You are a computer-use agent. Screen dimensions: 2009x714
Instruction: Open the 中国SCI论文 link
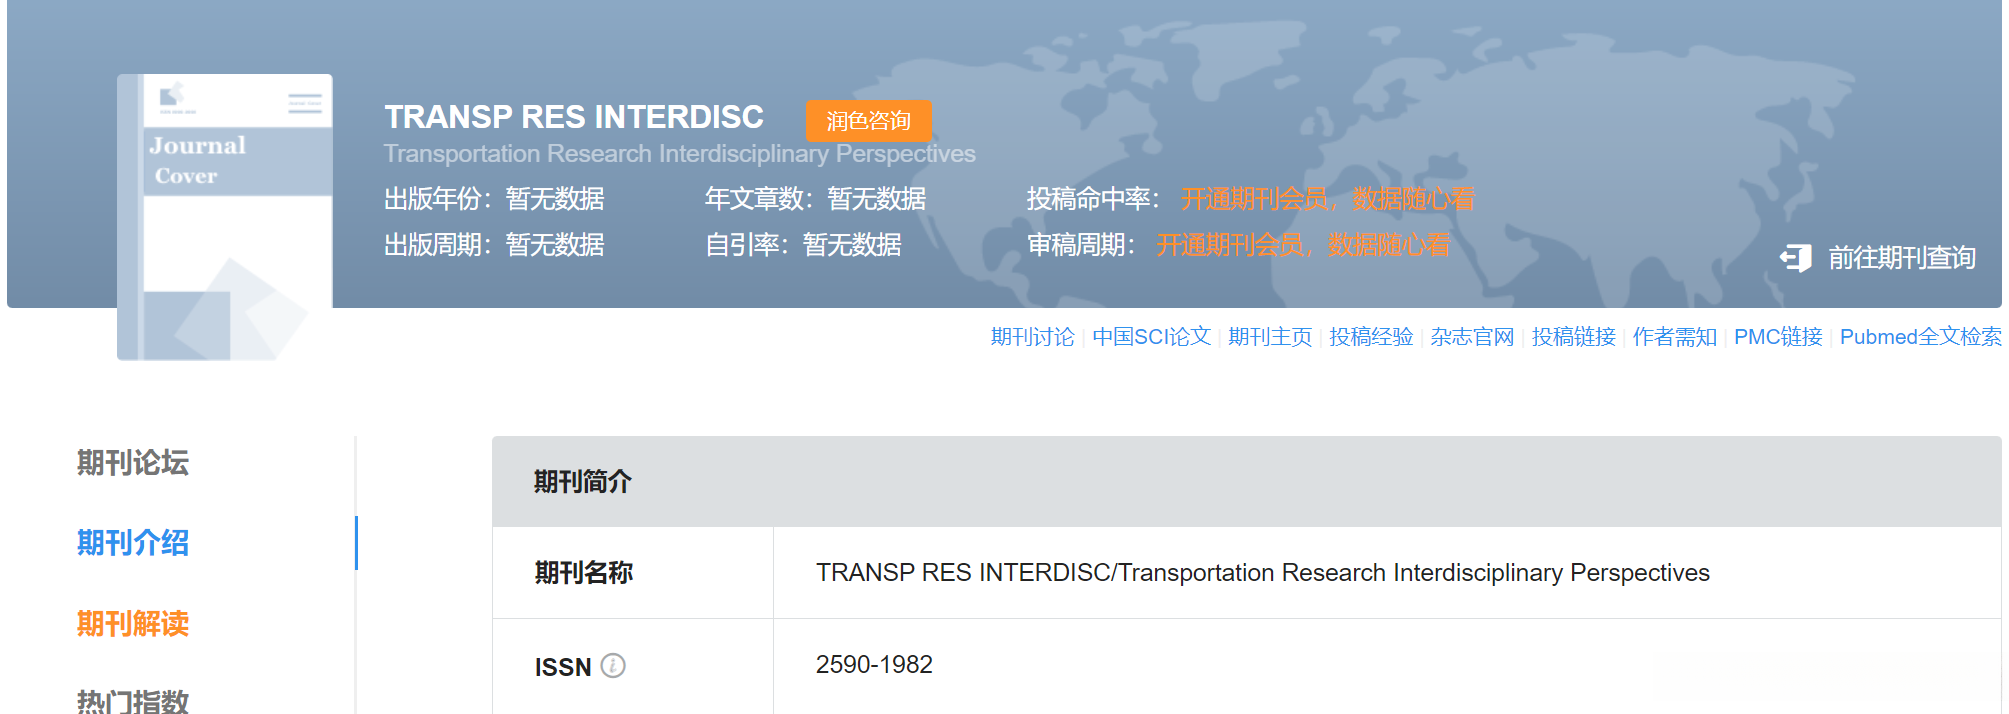coord(1150,337)
